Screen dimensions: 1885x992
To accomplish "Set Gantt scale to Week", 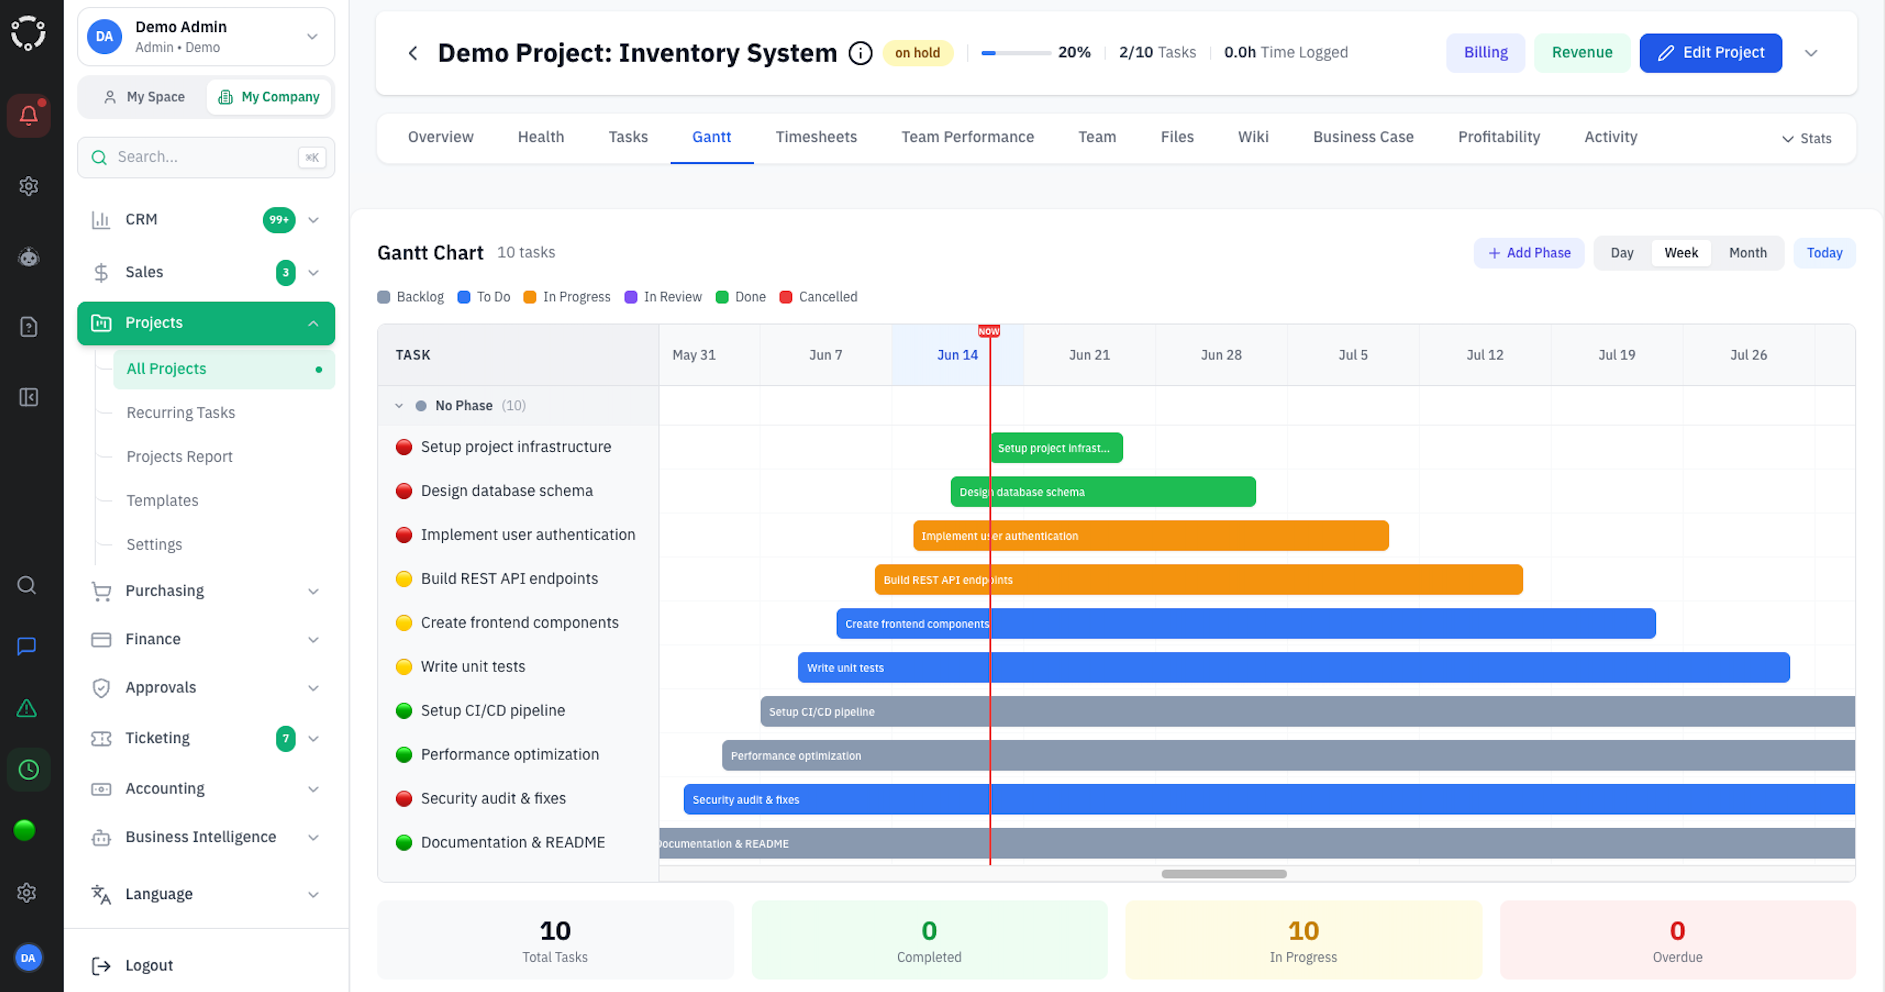I will (1681, 253).
